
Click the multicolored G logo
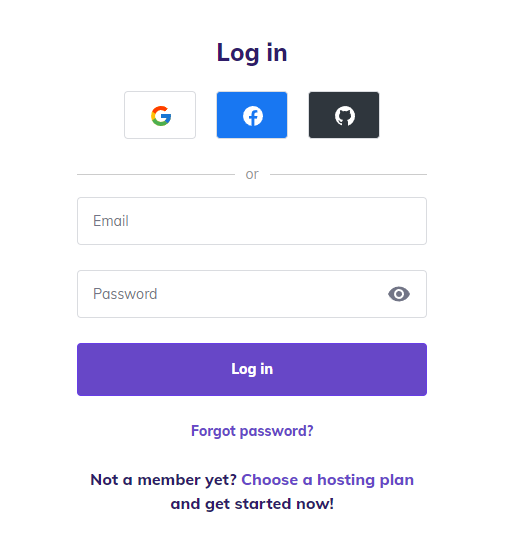click(x=161, y=116)
